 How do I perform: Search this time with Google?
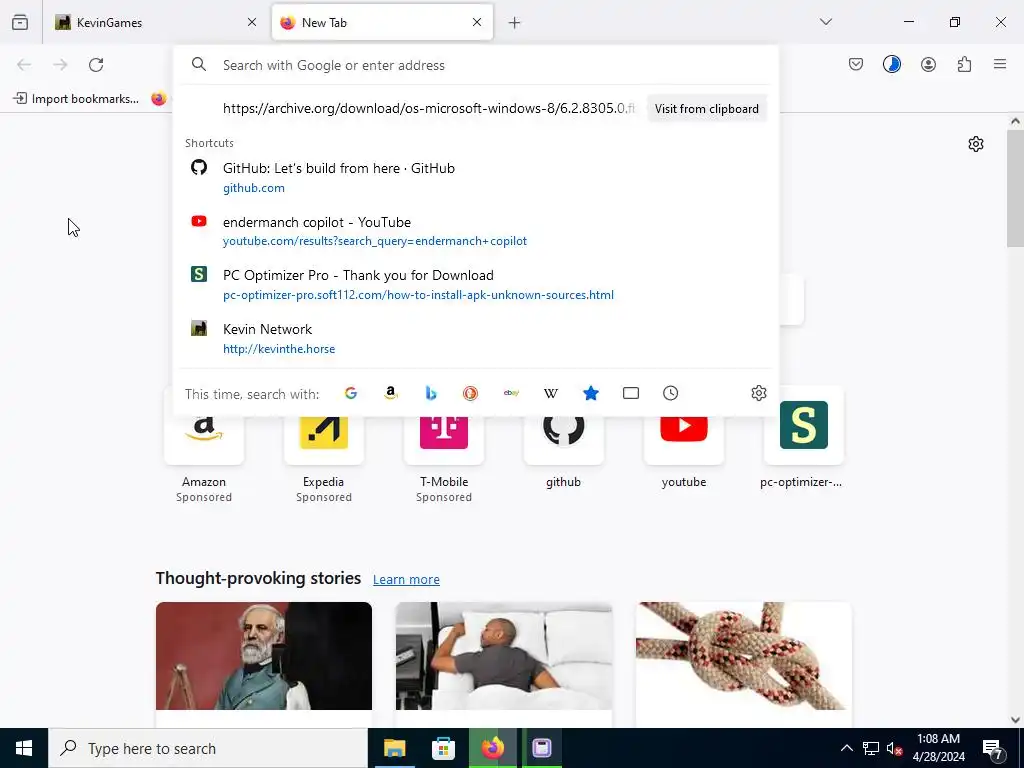tap(351, 393)
